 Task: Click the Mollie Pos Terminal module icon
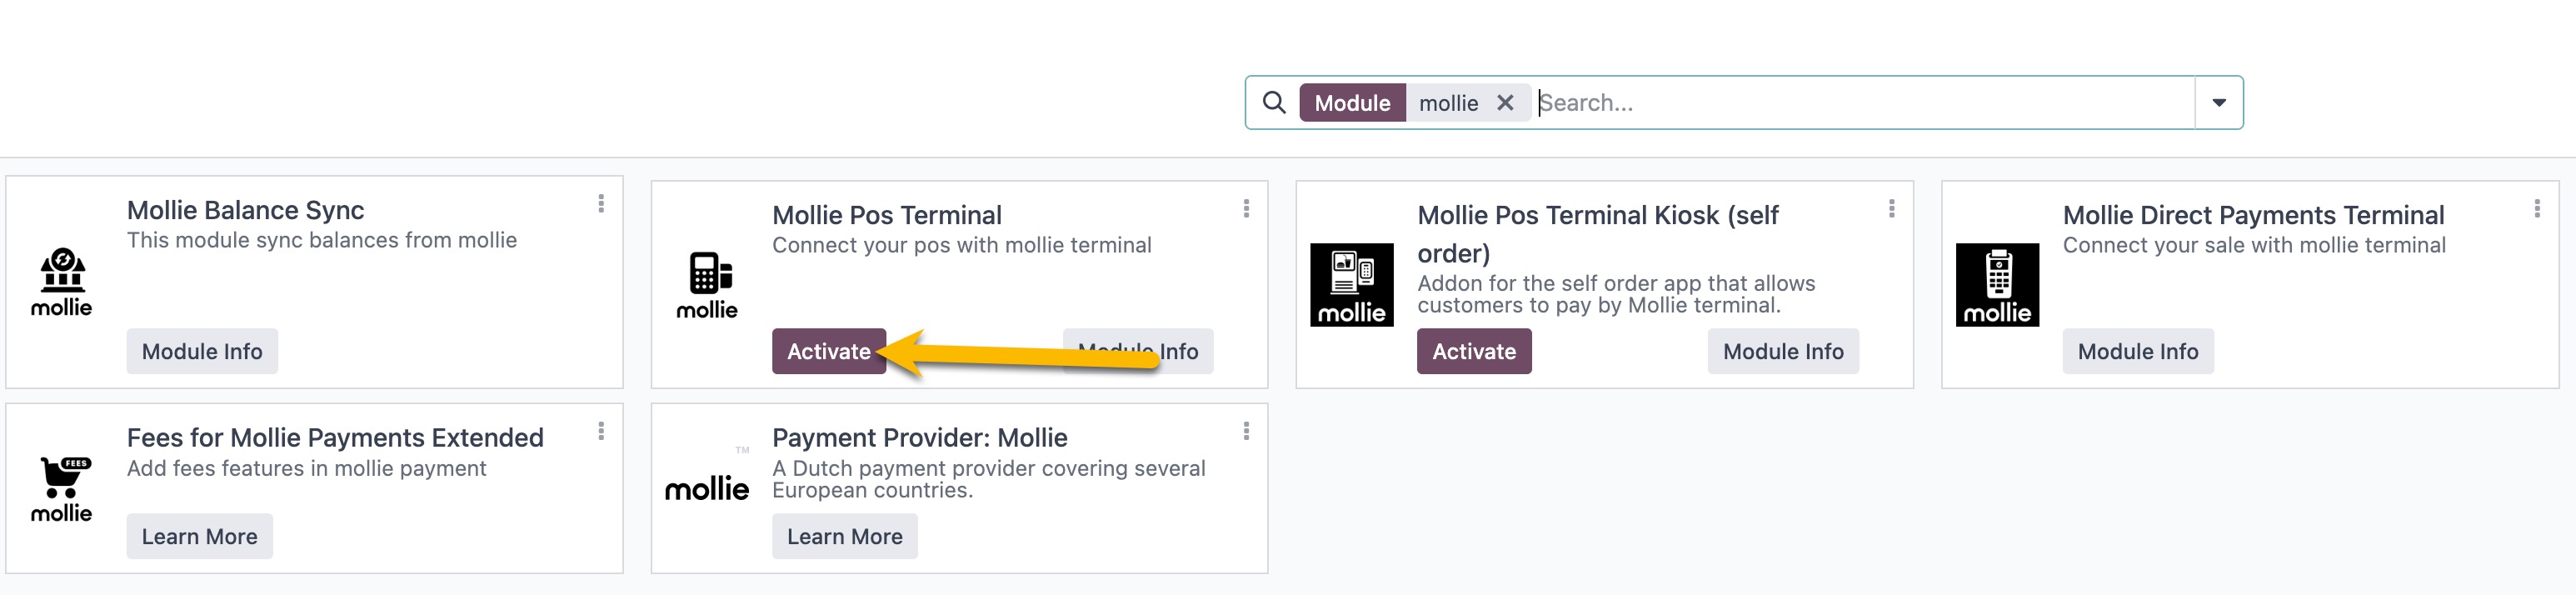(707, 286)
